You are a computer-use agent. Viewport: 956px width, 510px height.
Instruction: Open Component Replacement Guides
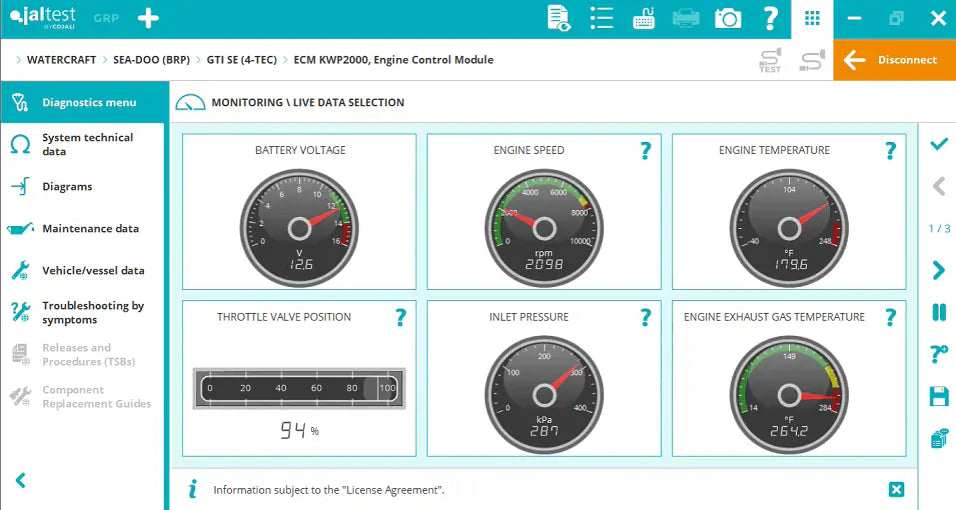click(x=82, y=397)
